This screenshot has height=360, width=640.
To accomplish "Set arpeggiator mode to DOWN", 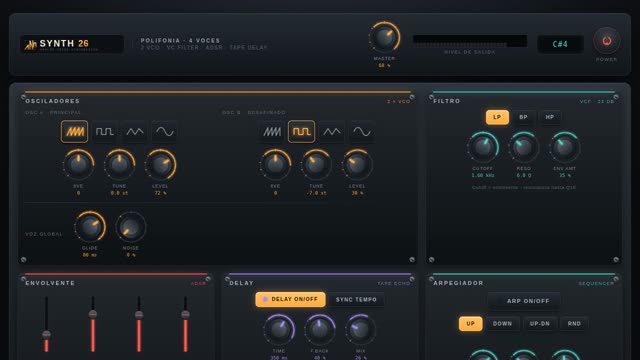I will 502,324.
